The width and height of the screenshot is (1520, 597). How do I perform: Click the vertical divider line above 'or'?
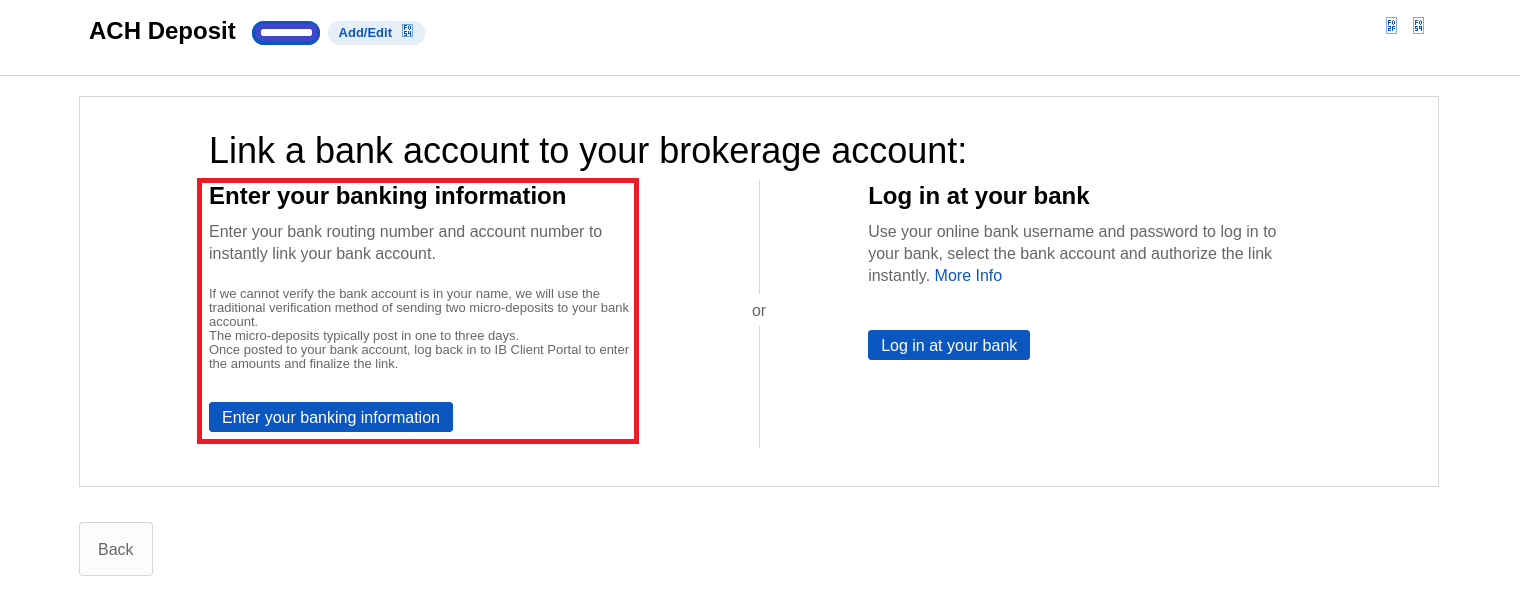[x=759, y=237]
